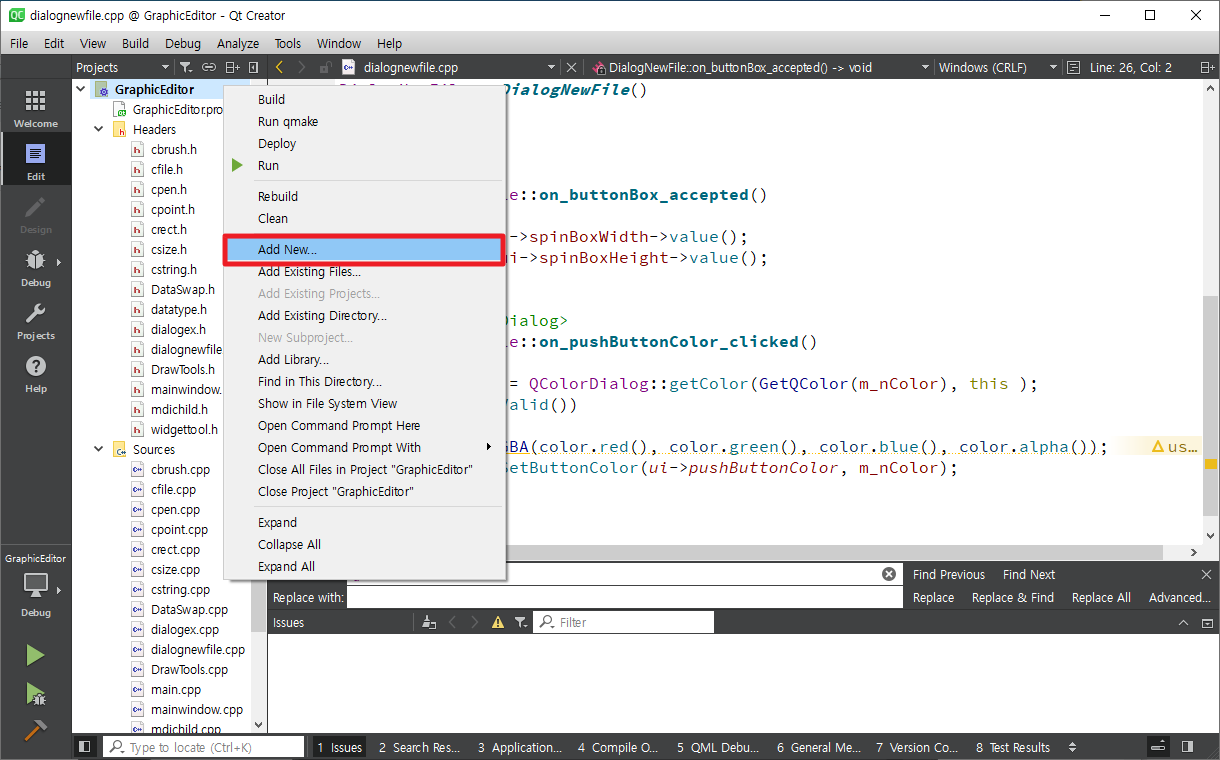Clear the Issues pane
Viewport: 1220px width, 760px height.
(x=429, y=622)
